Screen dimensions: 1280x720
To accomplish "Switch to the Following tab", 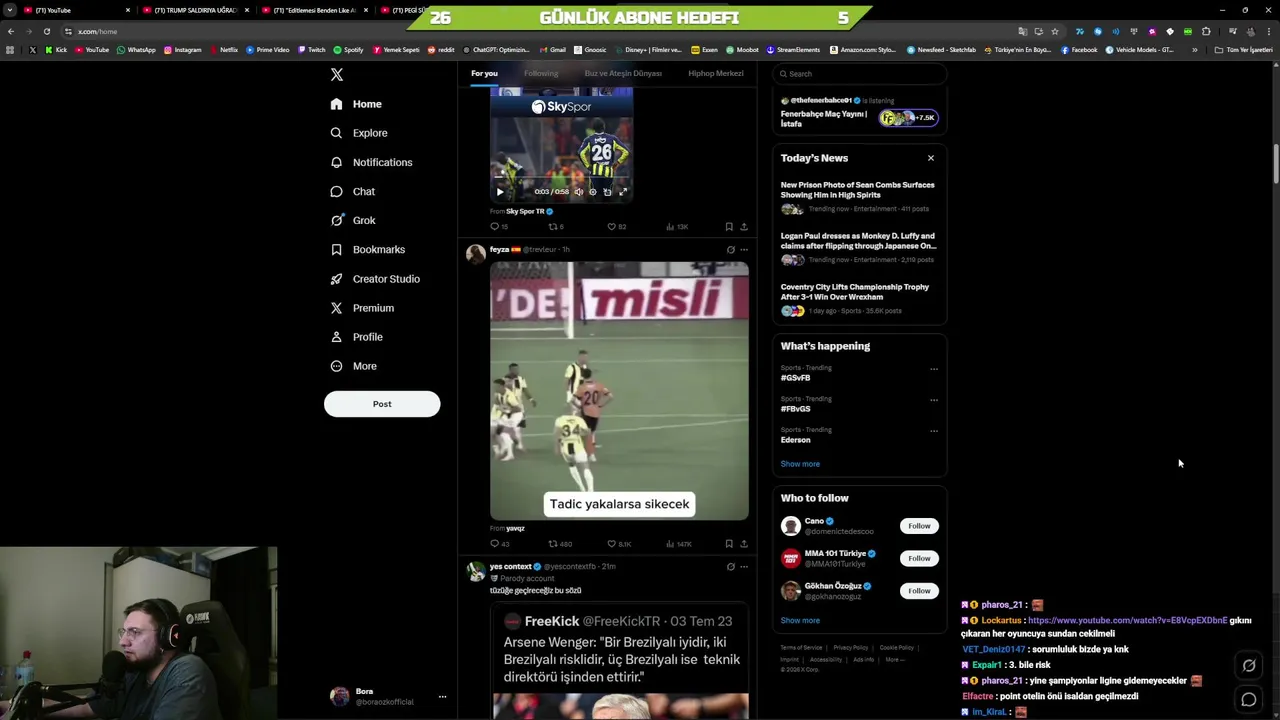I will [541, 73].
